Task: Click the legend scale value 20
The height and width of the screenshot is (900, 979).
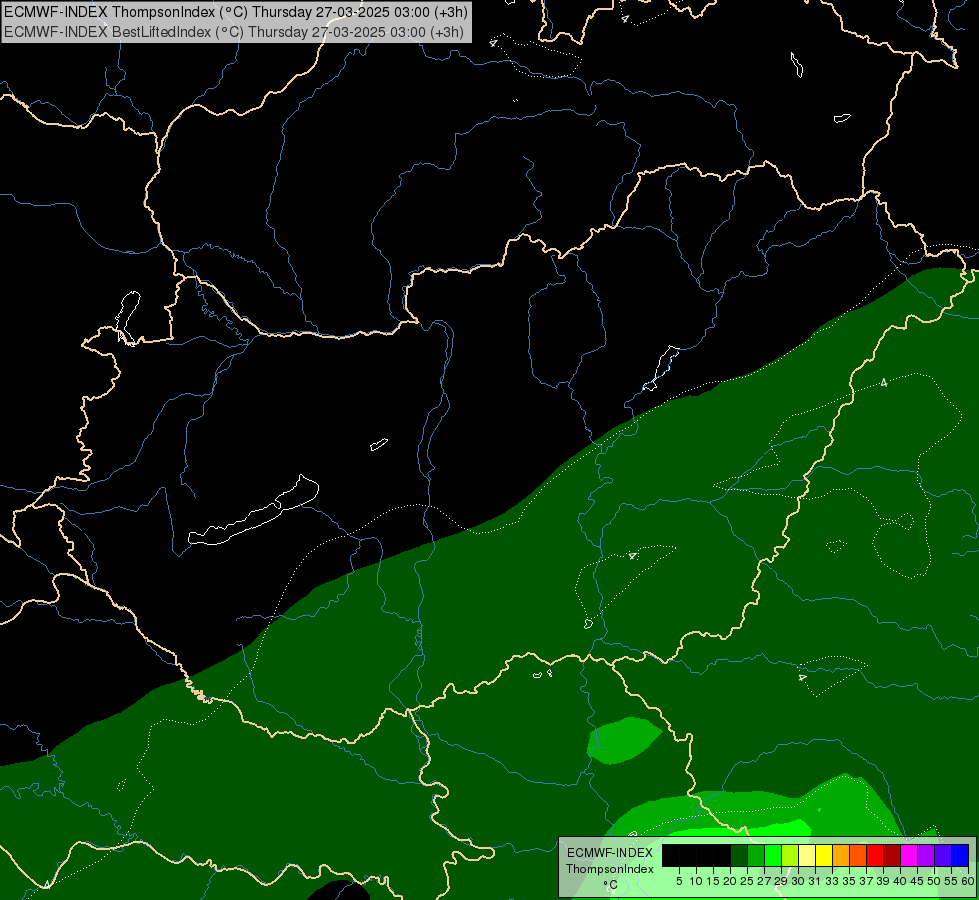Action: [x=730, y=881]
